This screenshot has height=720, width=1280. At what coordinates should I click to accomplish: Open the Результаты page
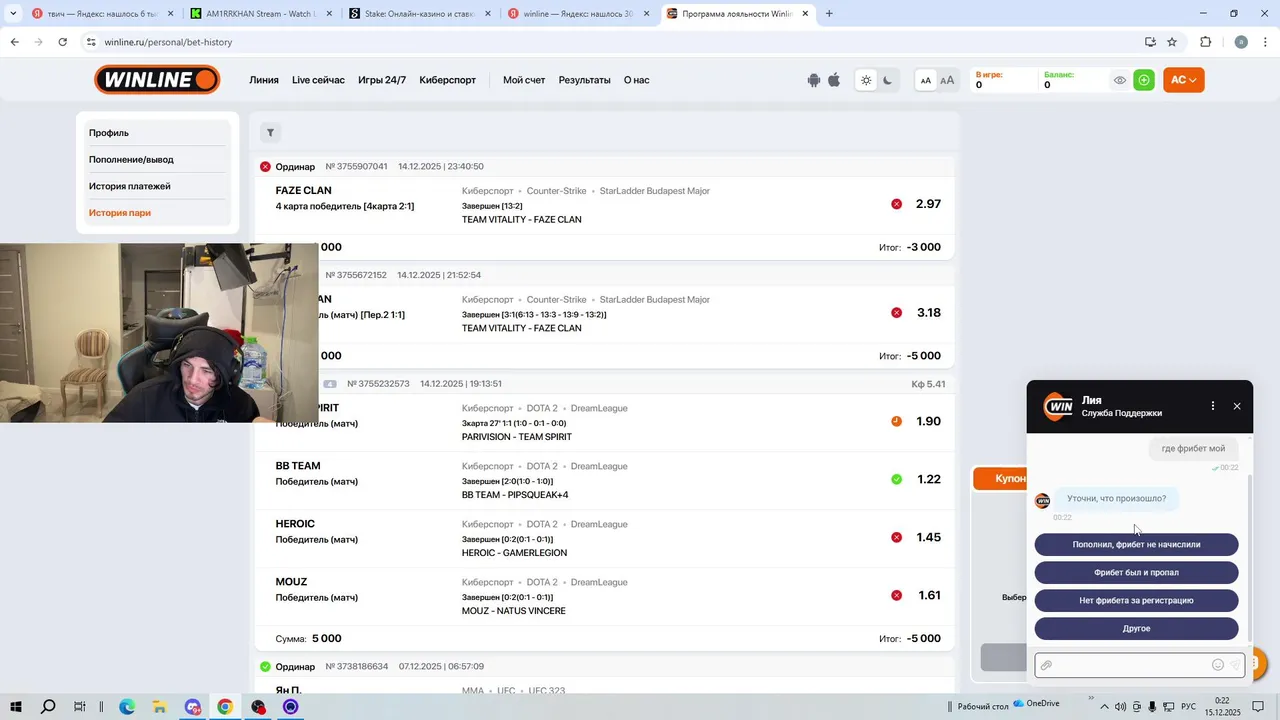coord(585,80)
